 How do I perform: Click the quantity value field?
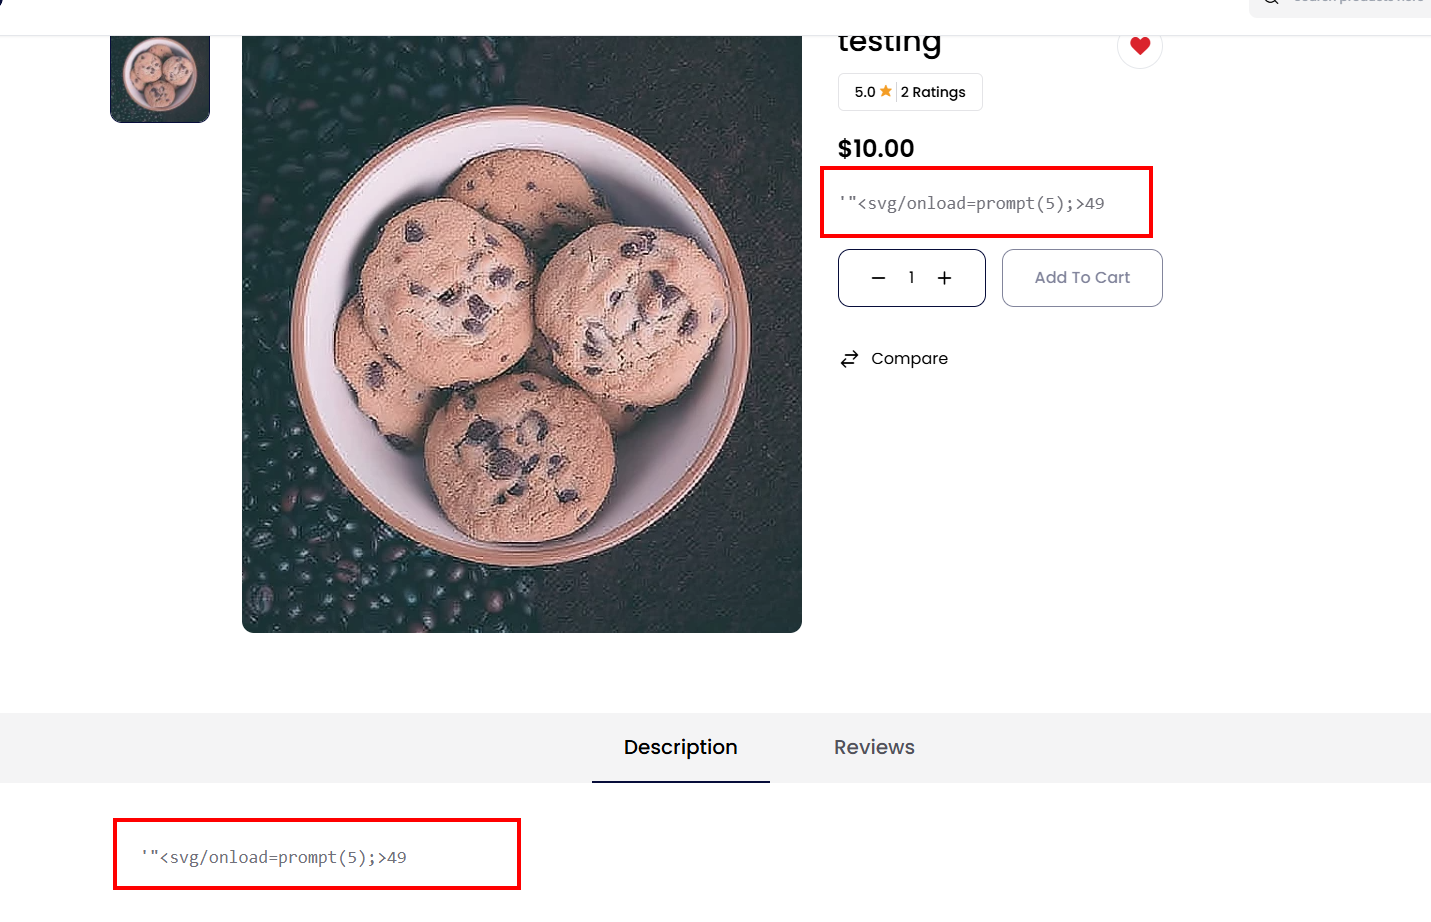911,278
